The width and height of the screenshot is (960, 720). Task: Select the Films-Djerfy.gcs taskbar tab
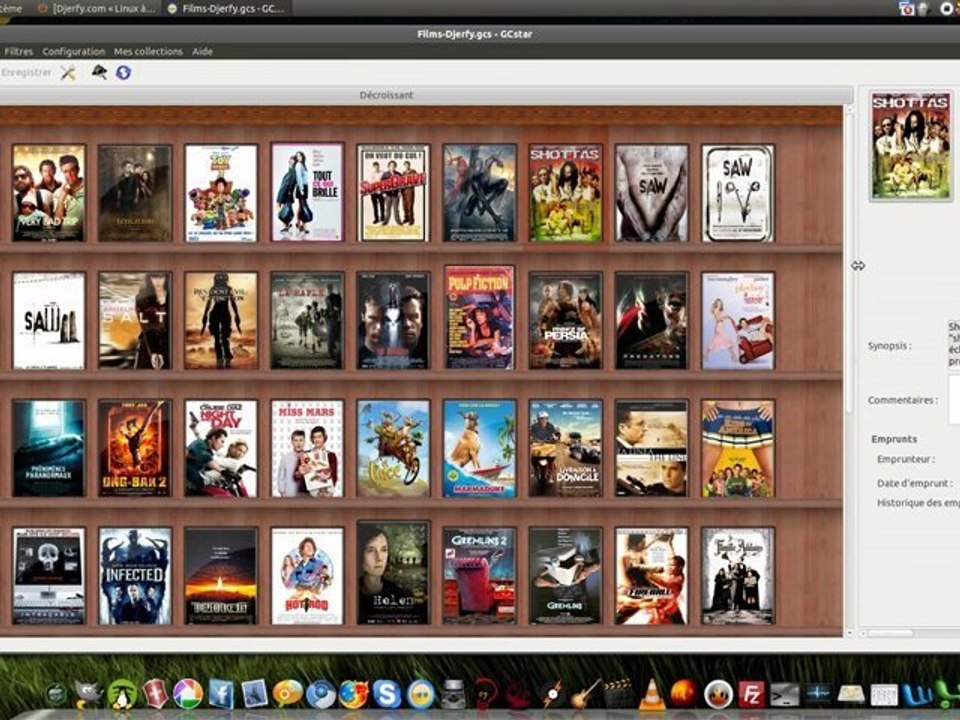(227, 9)
